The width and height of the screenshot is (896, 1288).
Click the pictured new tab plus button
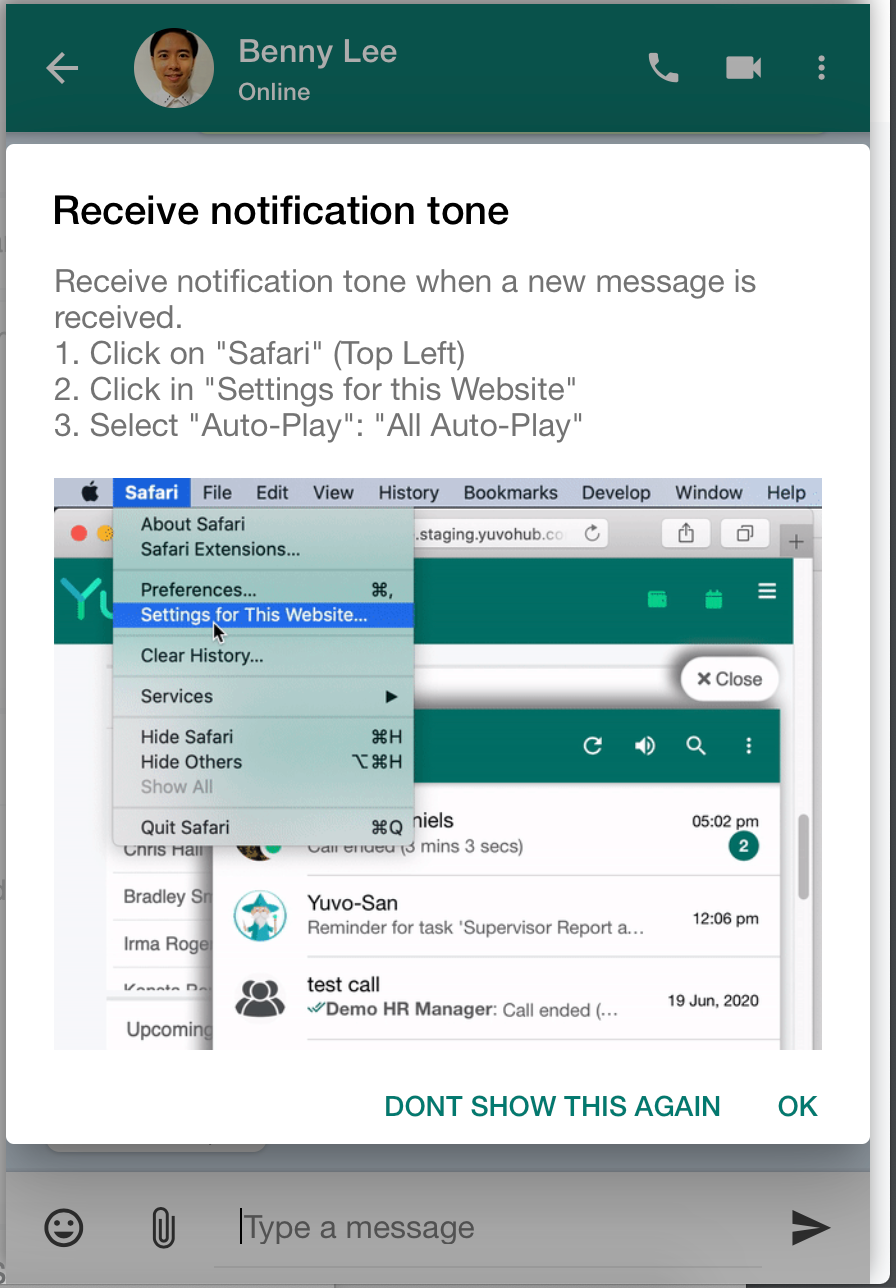[797, 541]
